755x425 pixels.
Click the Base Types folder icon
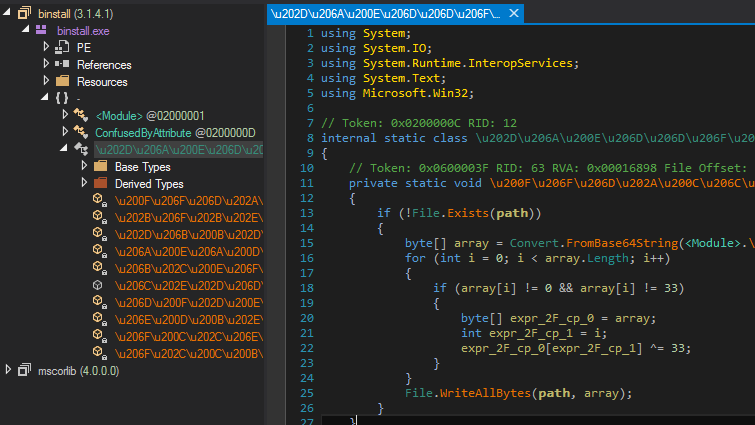[x=100, y=166]
